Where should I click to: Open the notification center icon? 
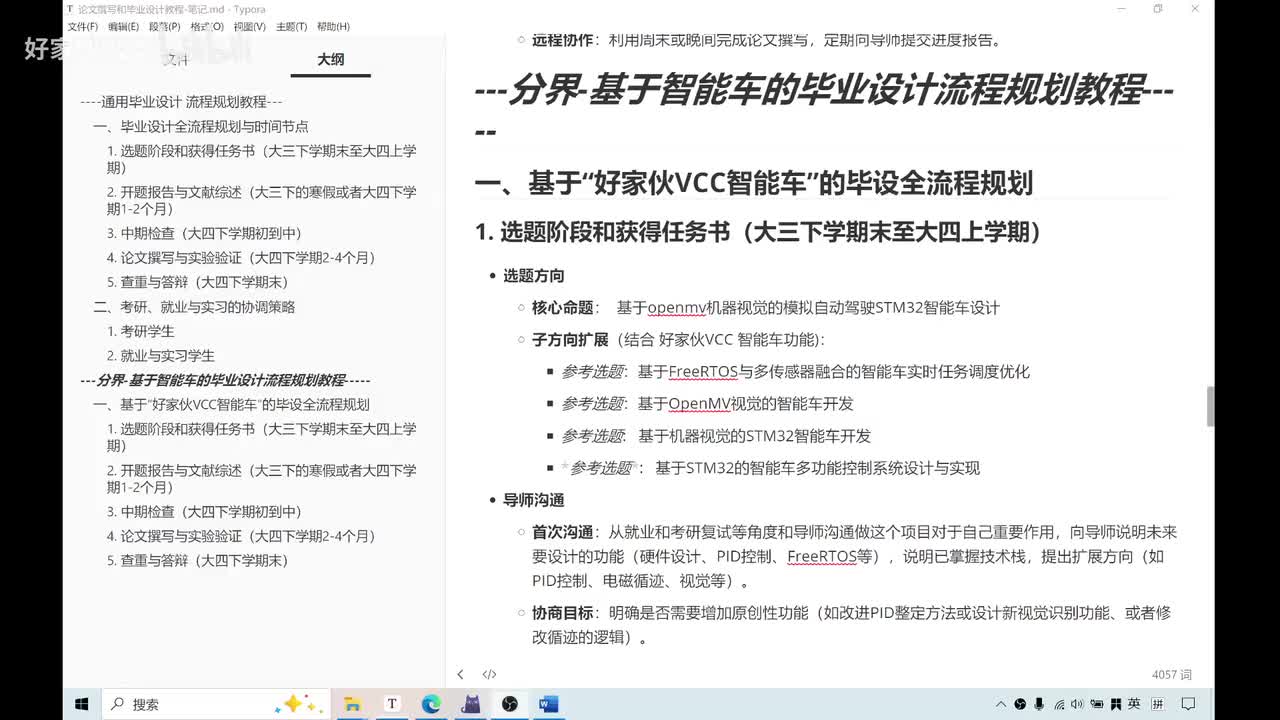point(1188,704)
